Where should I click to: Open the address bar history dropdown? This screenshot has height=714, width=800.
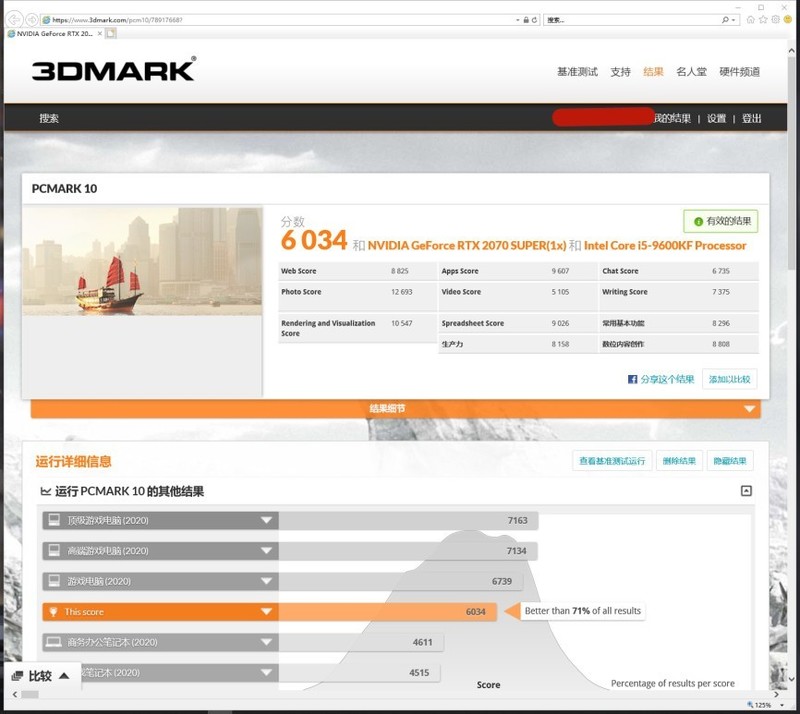pos(517,20)
